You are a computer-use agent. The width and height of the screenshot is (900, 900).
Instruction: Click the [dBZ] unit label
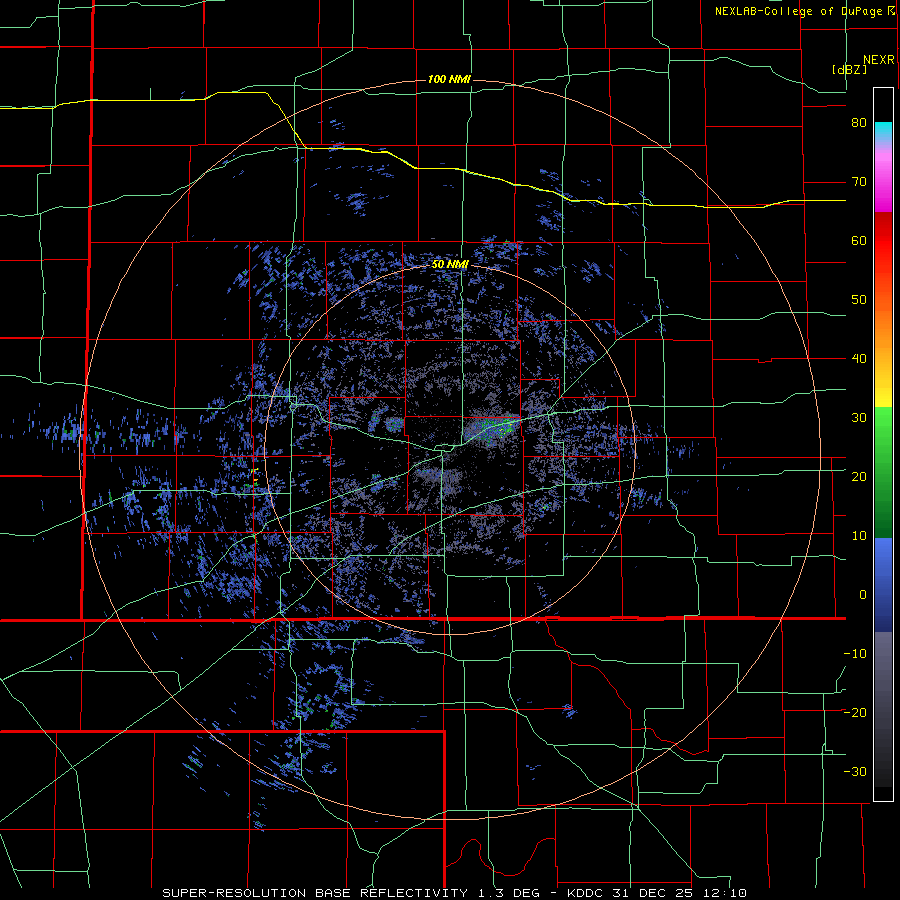pos(849,69)
